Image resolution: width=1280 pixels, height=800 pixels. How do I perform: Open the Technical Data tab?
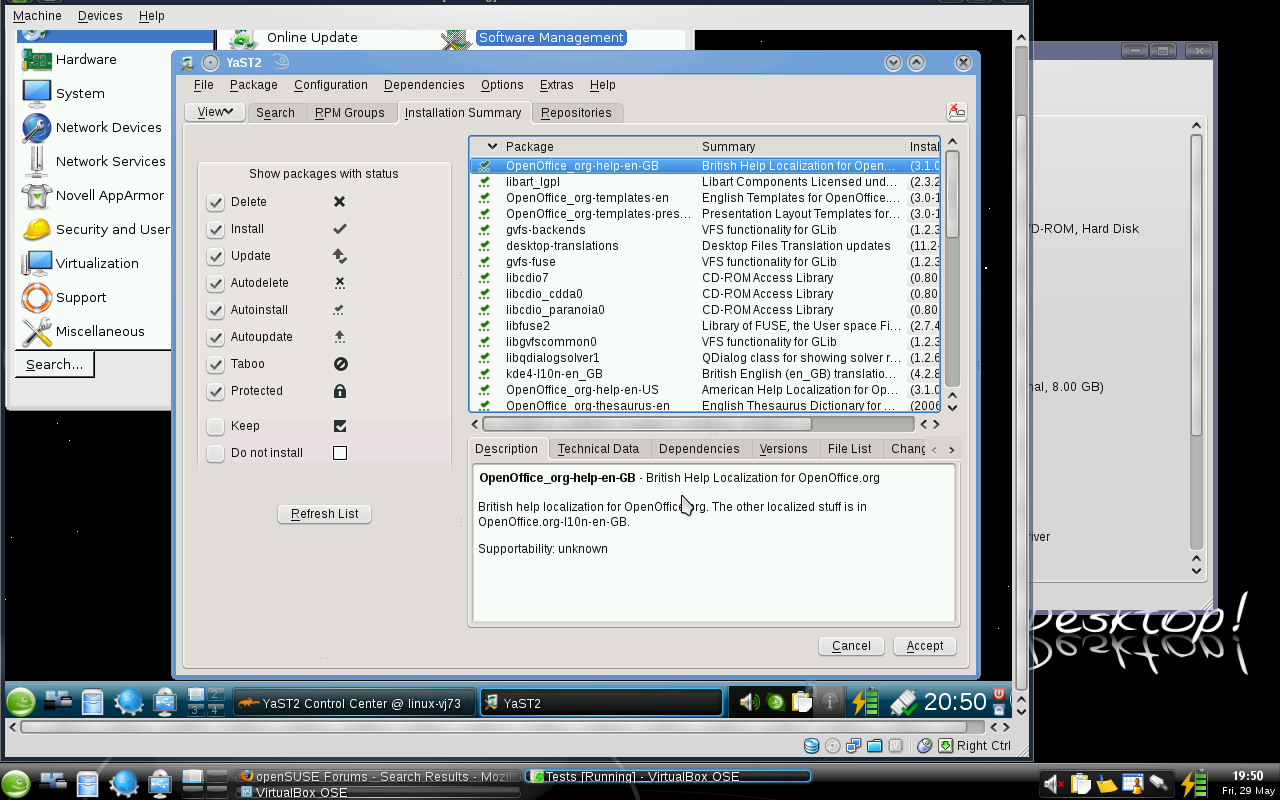click(x=598, y=449)
